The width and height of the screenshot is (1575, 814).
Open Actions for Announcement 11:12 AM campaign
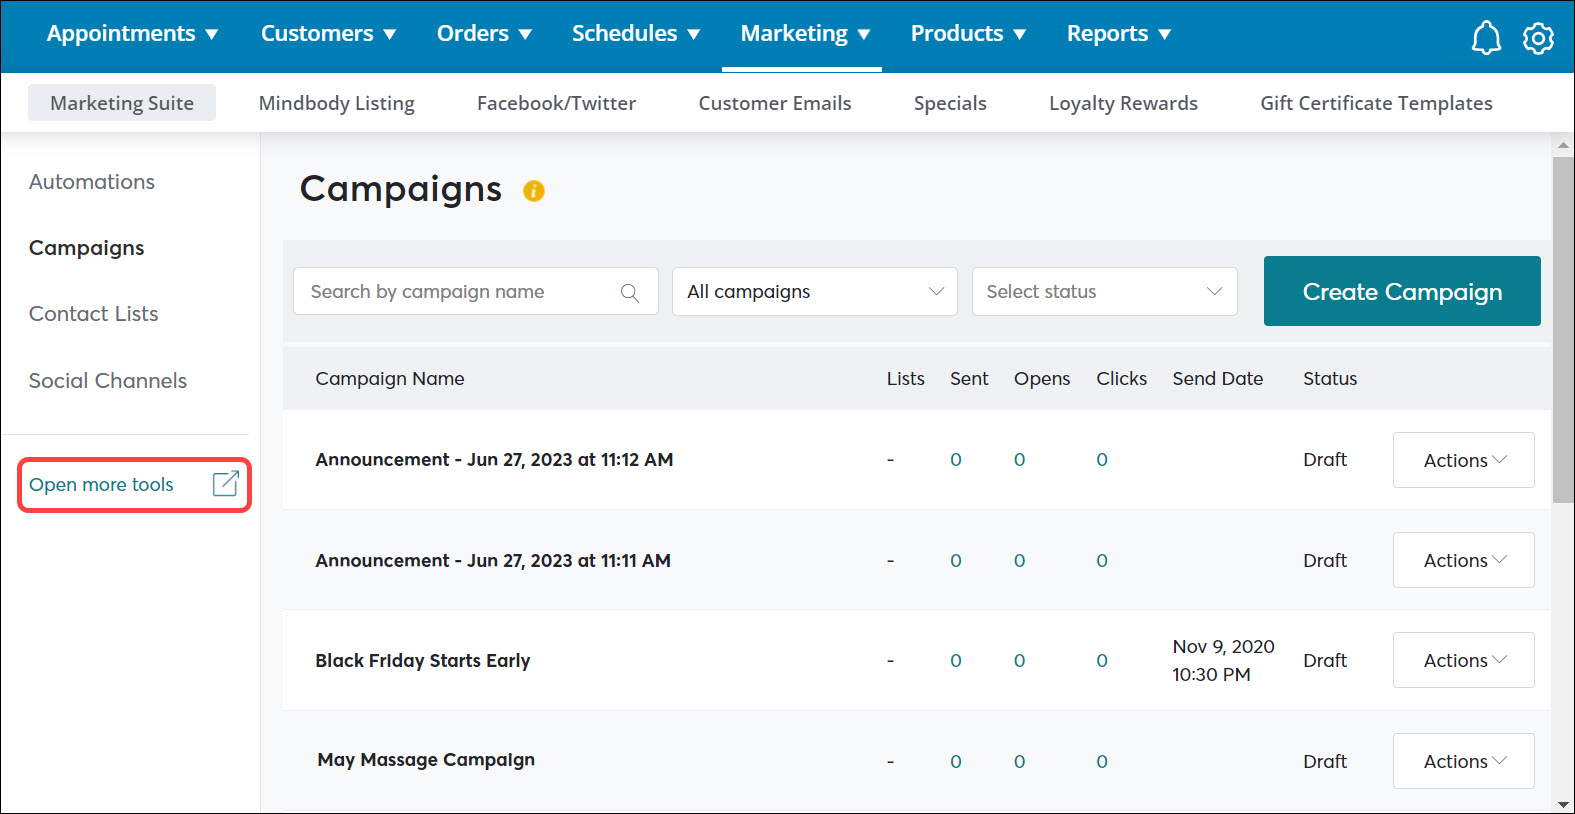click(1464, 460)
